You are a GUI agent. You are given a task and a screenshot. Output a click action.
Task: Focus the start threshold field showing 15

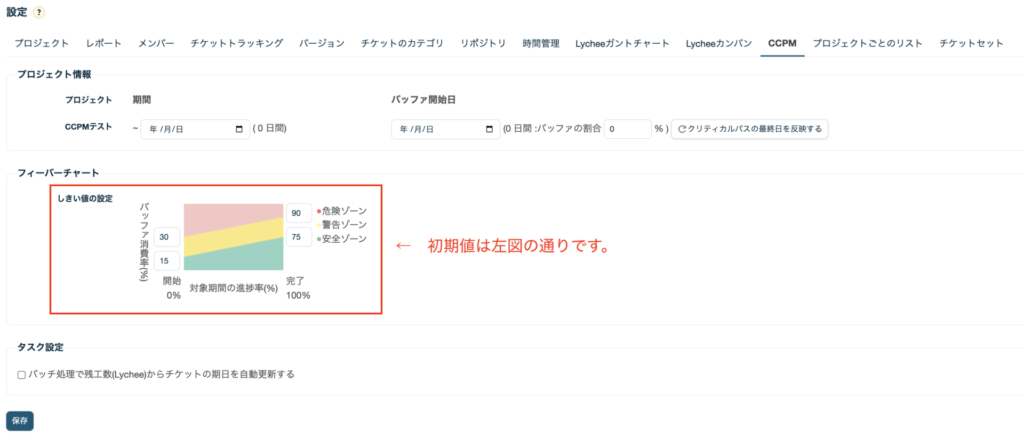167,261
